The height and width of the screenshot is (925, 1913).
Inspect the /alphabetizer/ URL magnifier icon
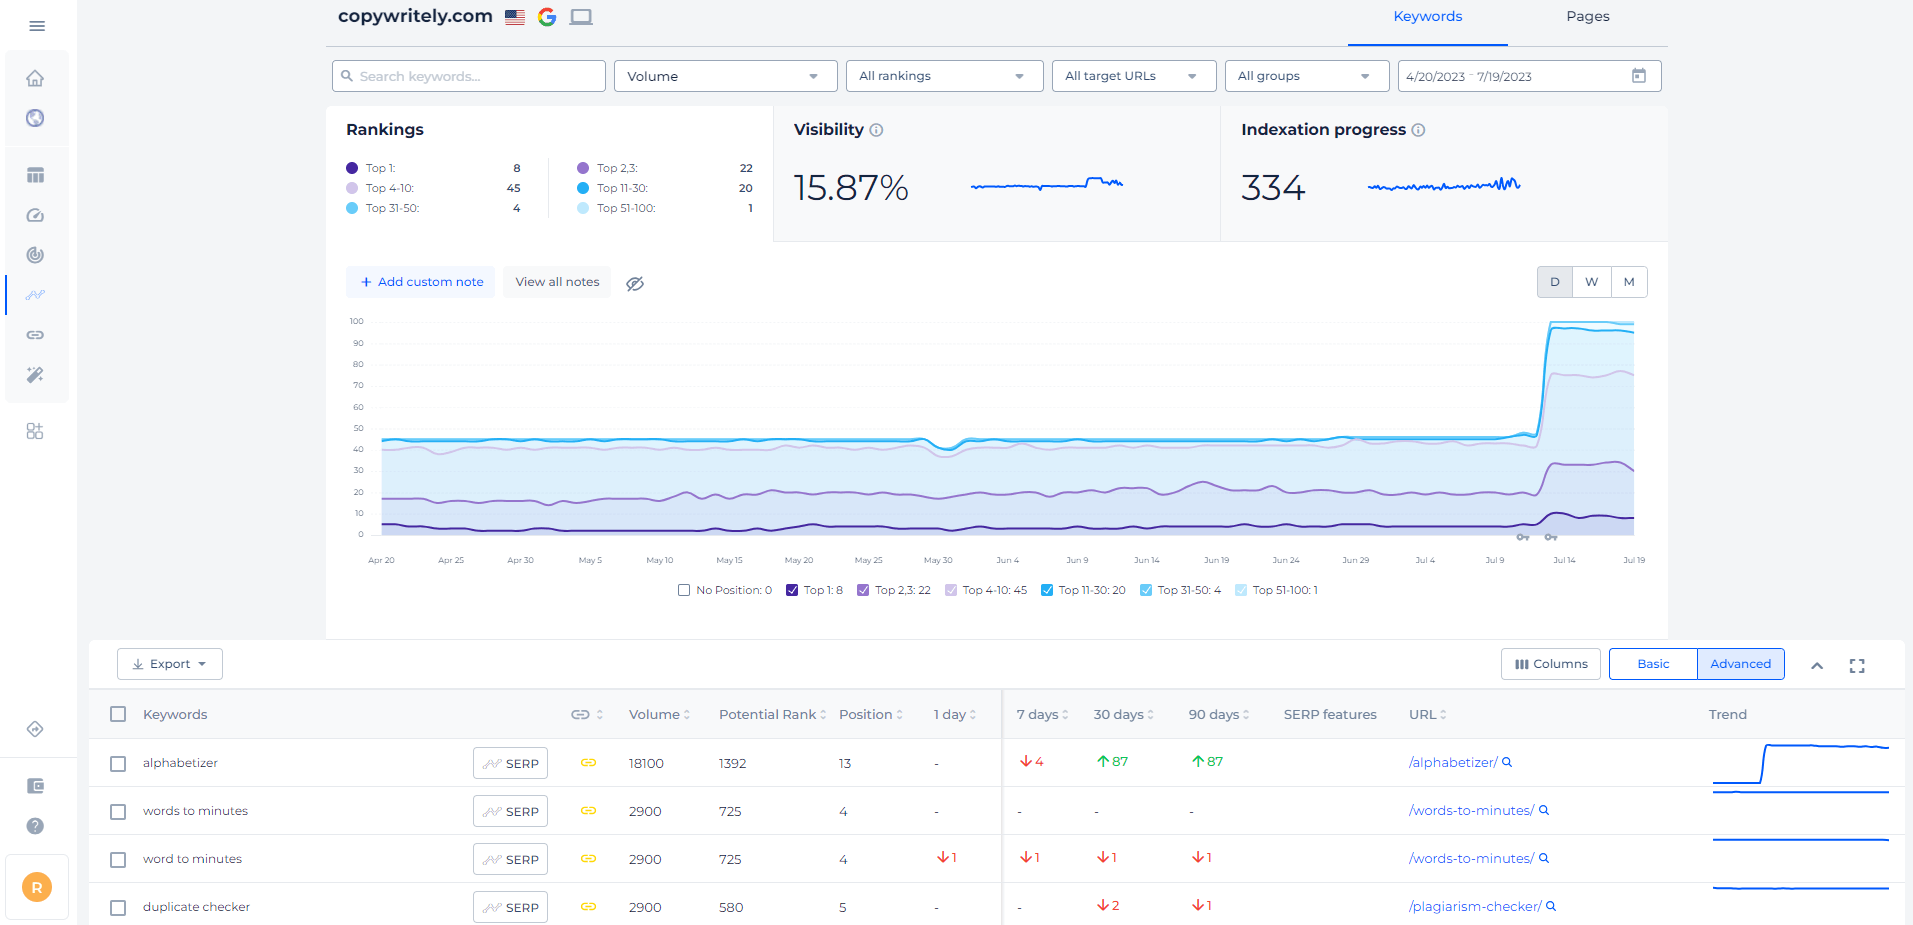point(1507,762)
